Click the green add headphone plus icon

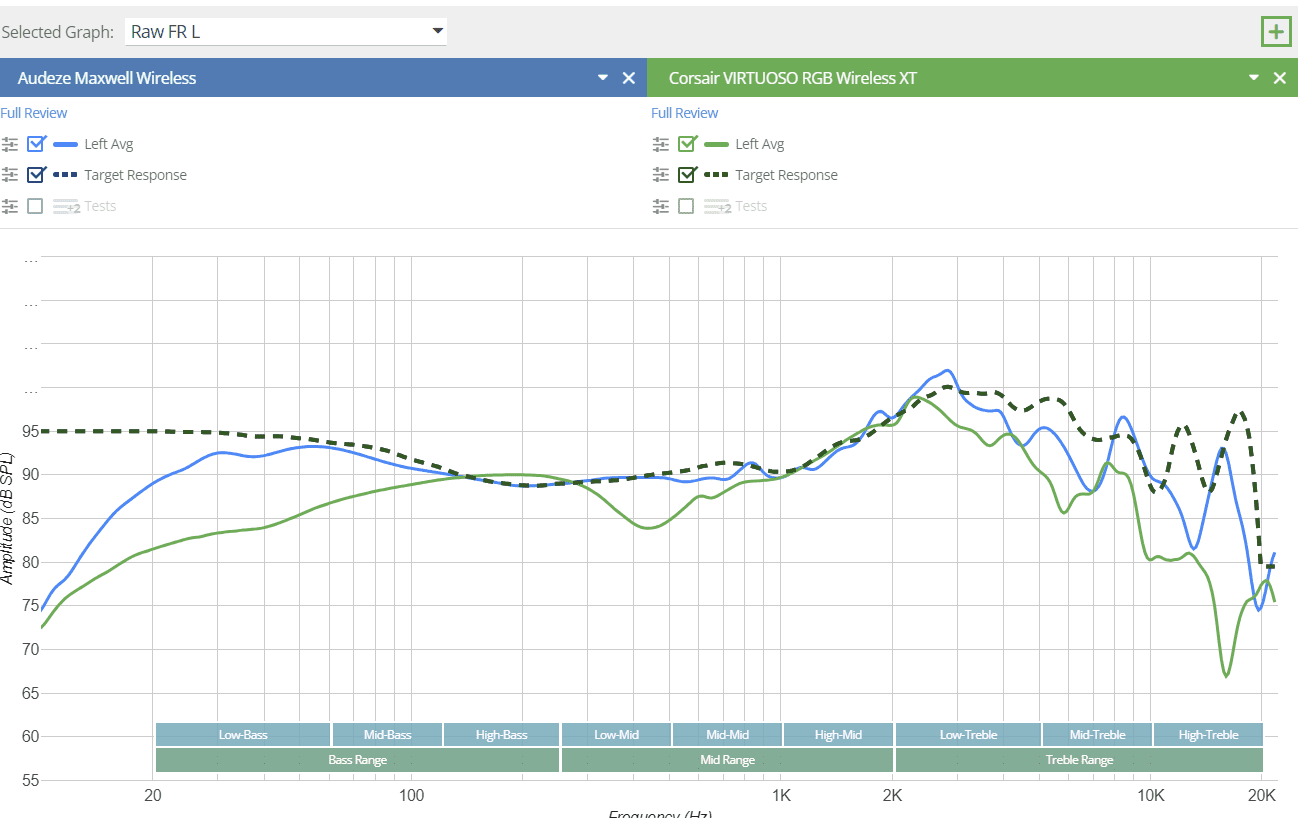click(1276, 32)
